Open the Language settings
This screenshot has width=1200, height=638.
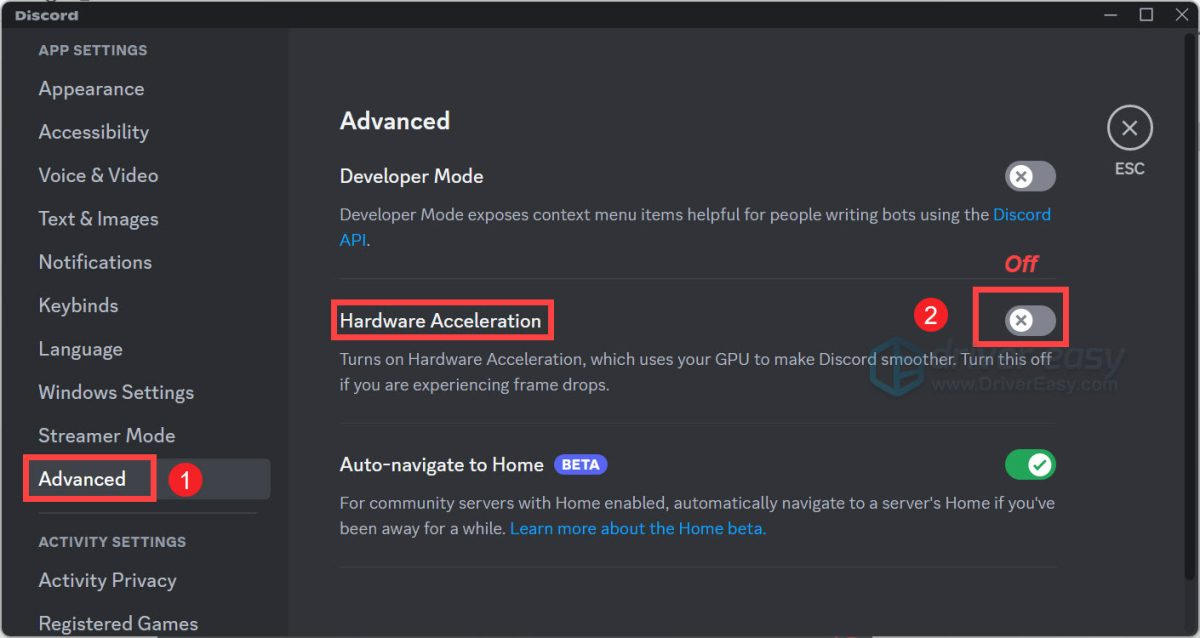[x=80, y=349]
